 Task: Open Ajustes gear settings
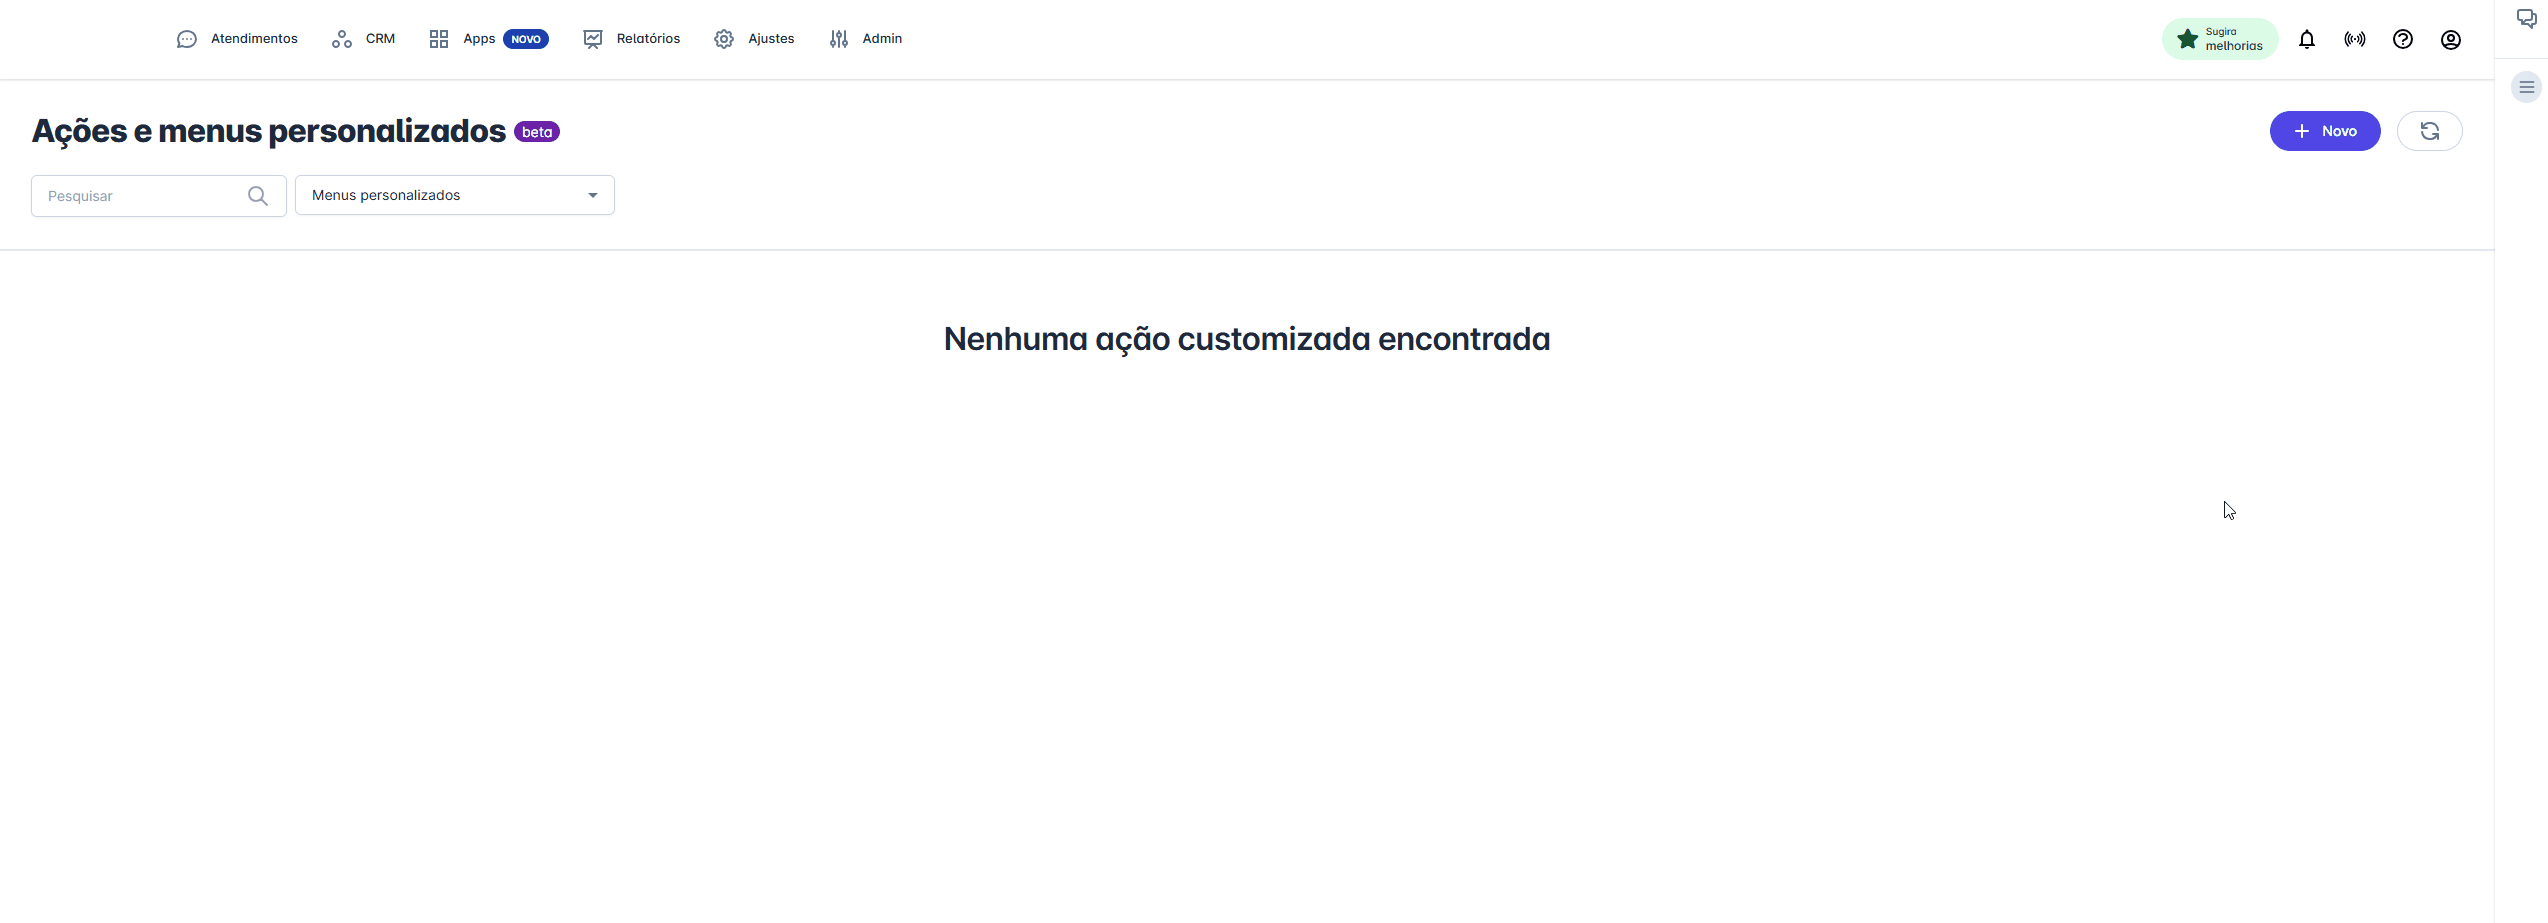(724, 39)
